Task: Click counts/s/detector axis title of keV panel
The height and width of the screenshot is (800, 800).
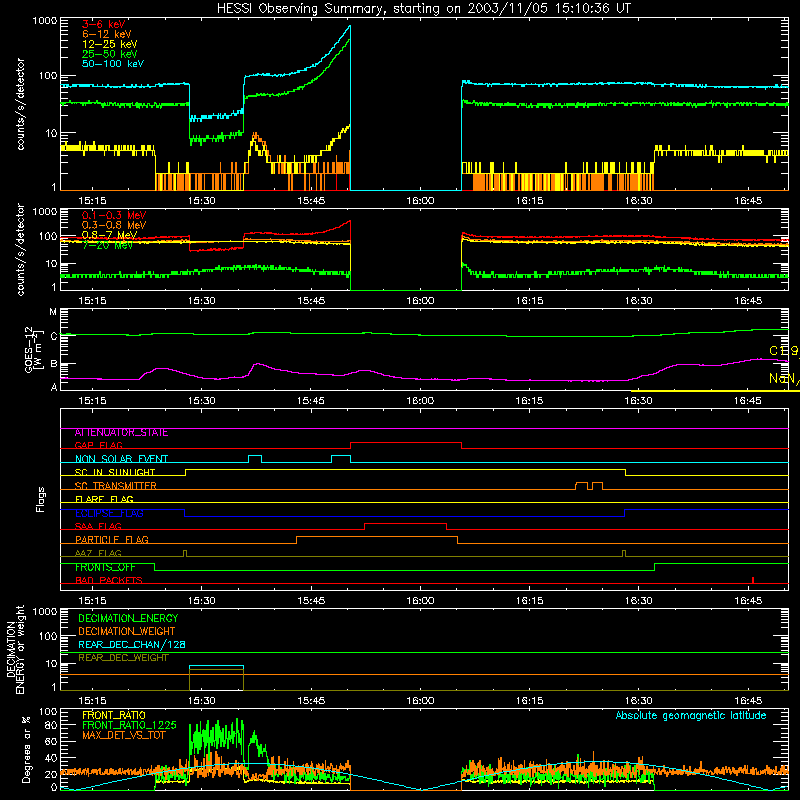Action: 20,104
